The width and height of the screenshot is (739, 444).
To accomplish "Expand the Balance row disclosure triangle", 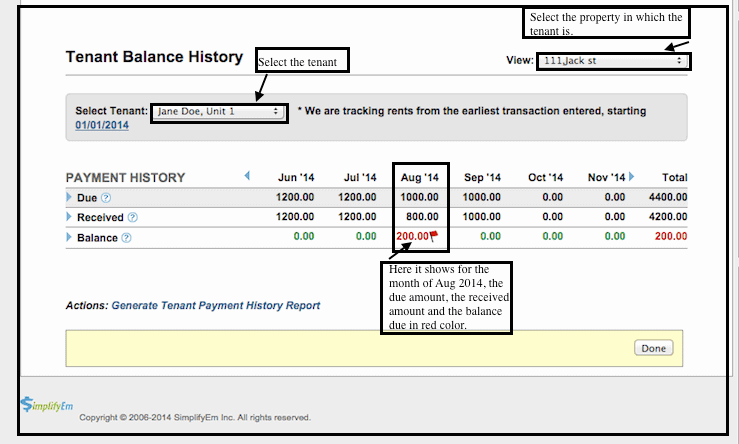I will [x=69, y=238].
